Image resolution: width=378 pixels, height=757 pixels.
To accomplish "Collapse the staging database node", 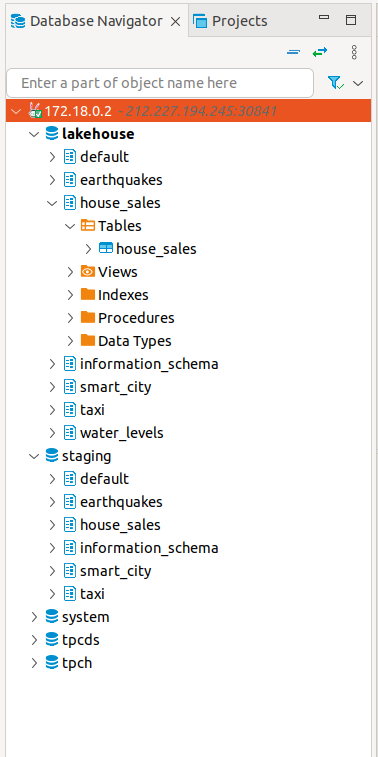I will point(34,456).
